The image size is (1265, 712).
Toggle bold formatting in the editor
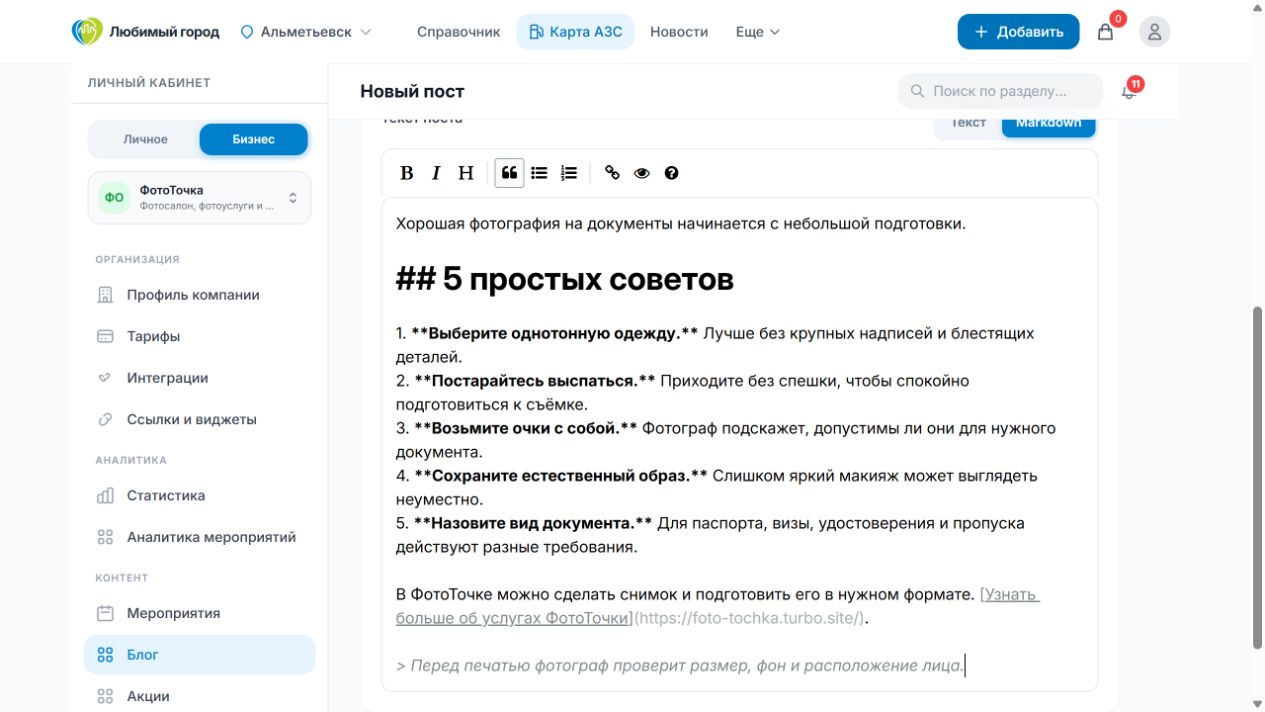pyautogui.click(x=407, y=173)
